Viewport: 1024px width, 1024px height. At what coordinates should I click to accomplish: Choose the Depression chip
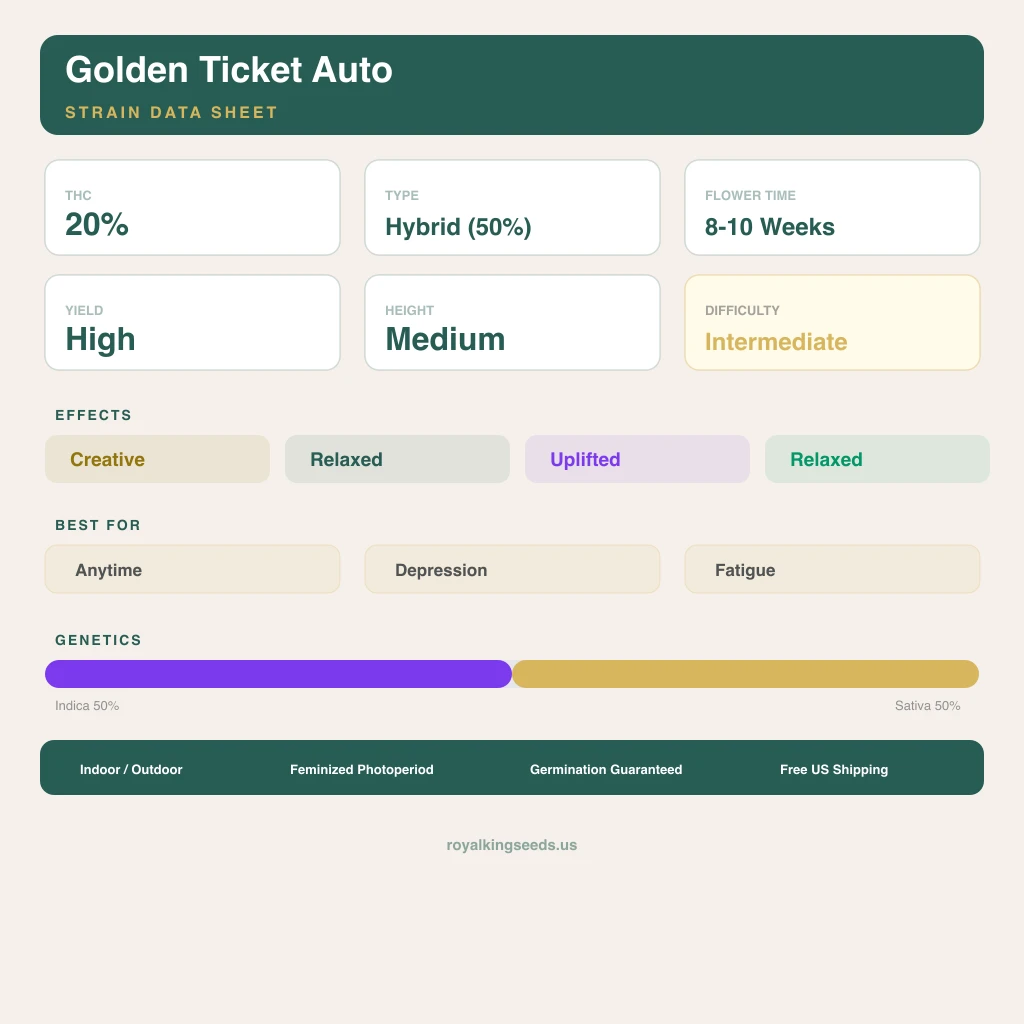coord(512,569)
